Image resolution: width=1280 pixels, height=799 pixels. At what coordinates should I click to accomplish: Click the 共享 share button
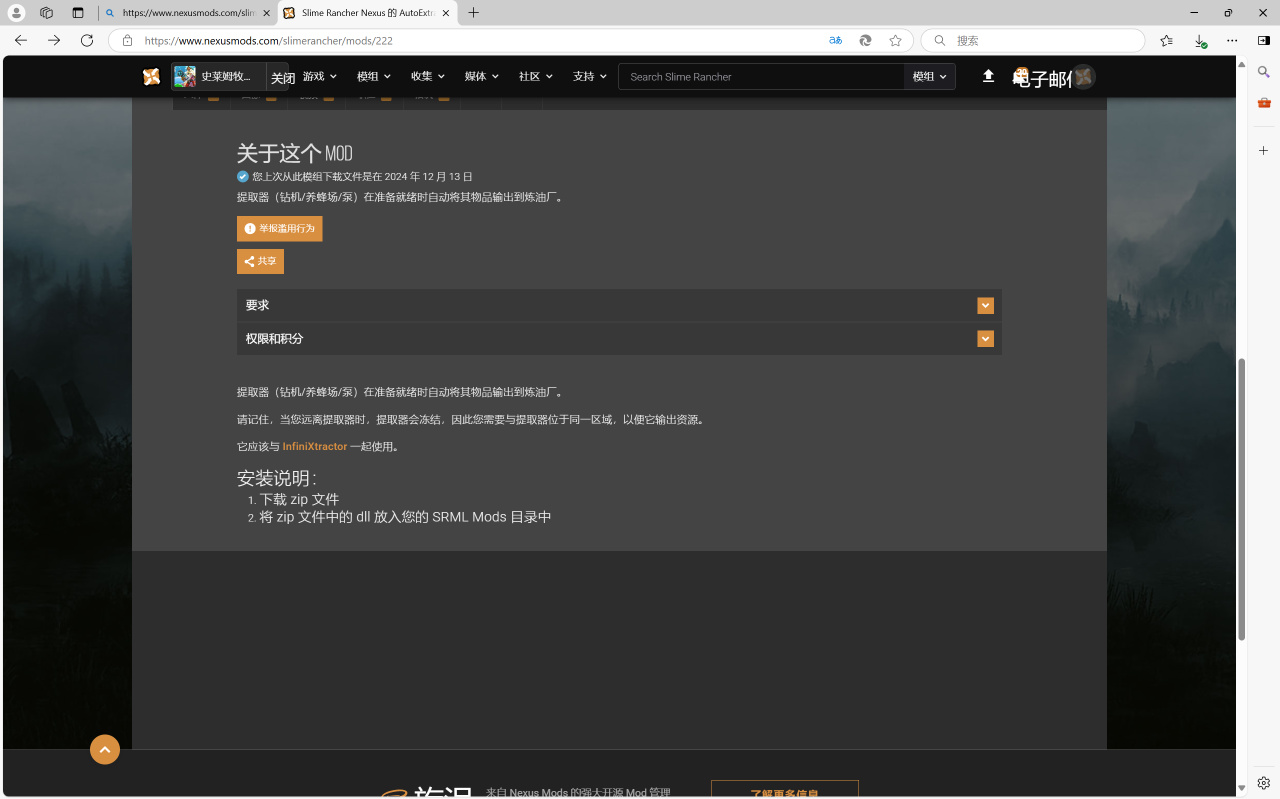pos(260,261)
